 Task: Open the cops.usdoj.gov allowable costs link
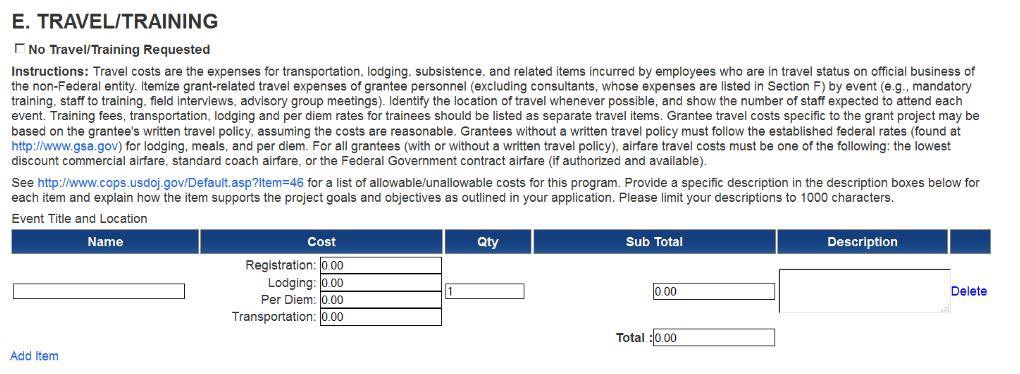(170, 183)
